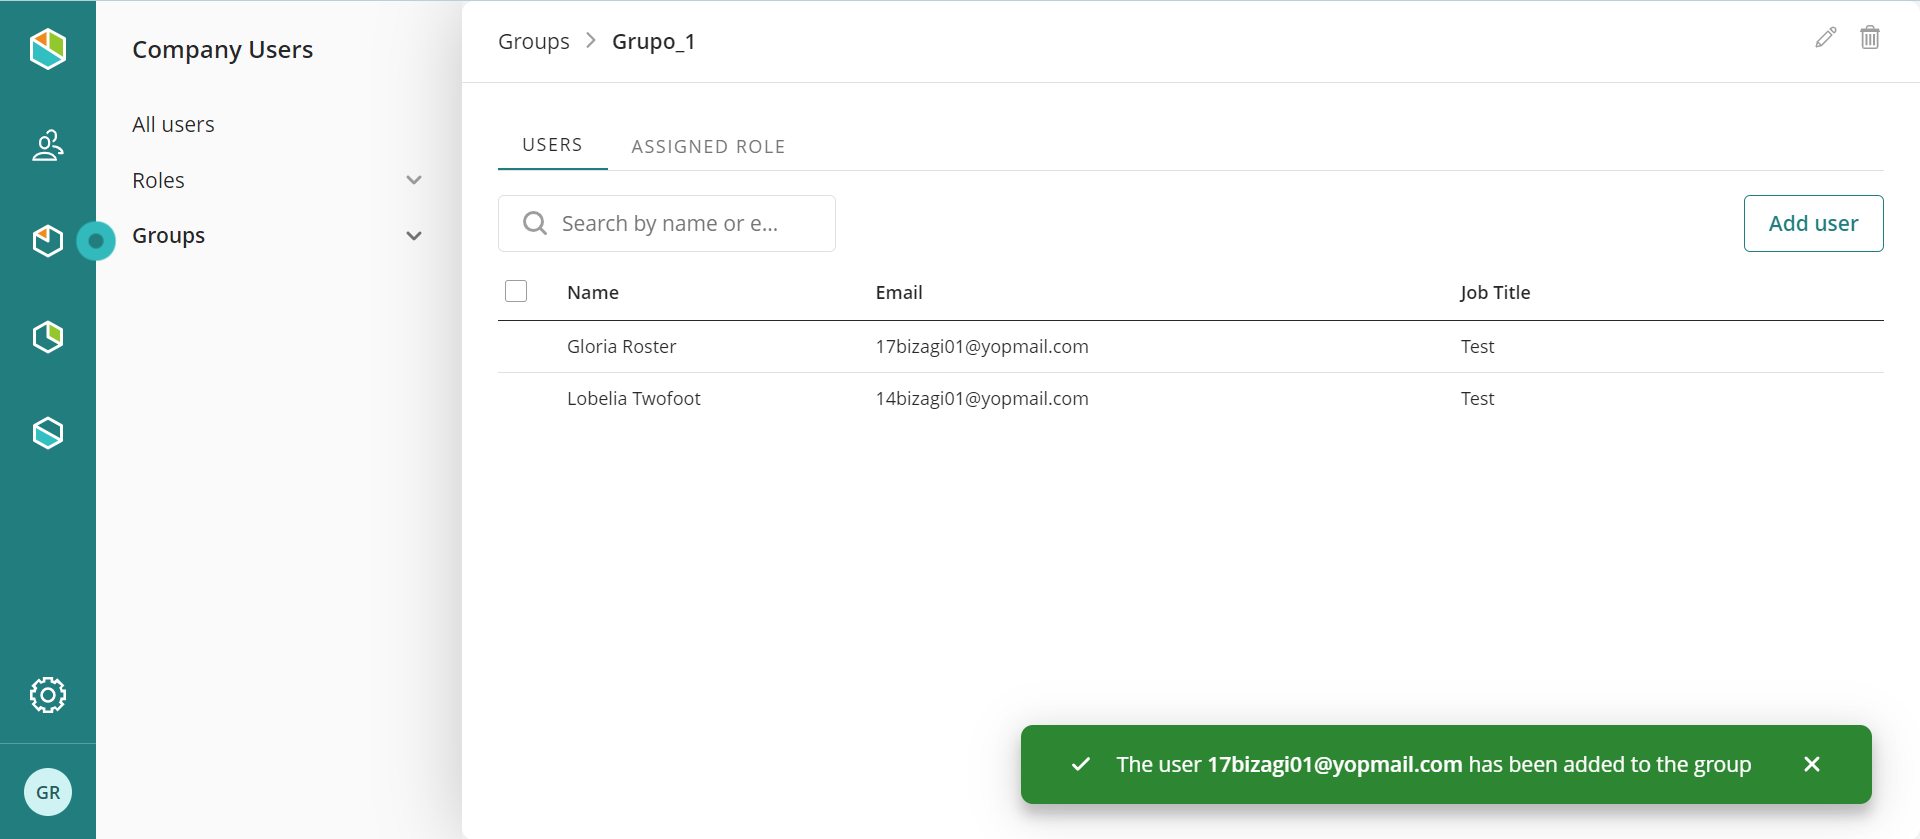The width and height of the screenshot is (1920, 839).
Task: Open the GR user avatar menu
Action: tap(47, 792)
